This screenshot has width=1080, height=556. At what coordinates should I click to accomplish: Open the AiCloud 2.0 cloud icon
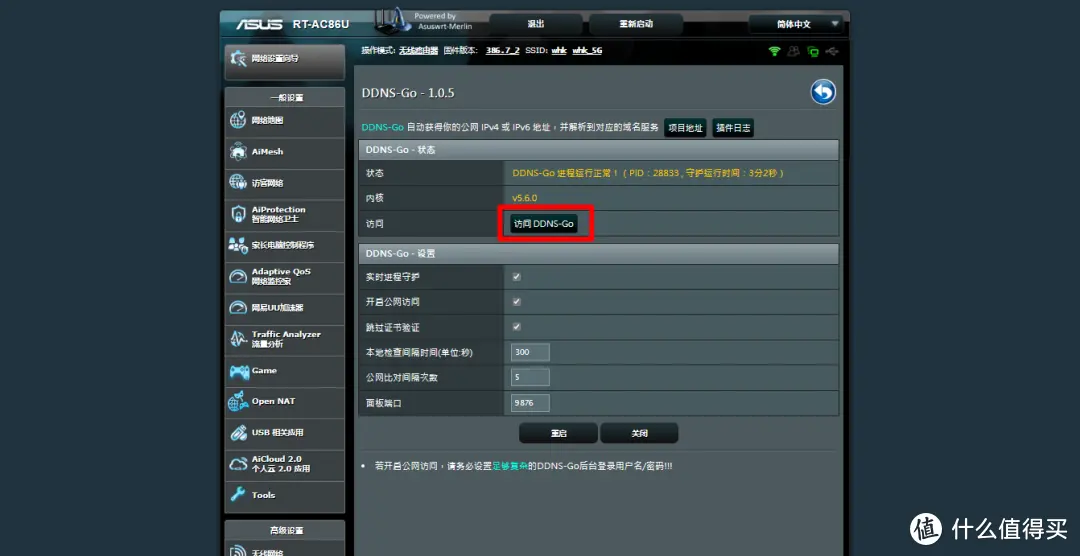coord(238,464)
